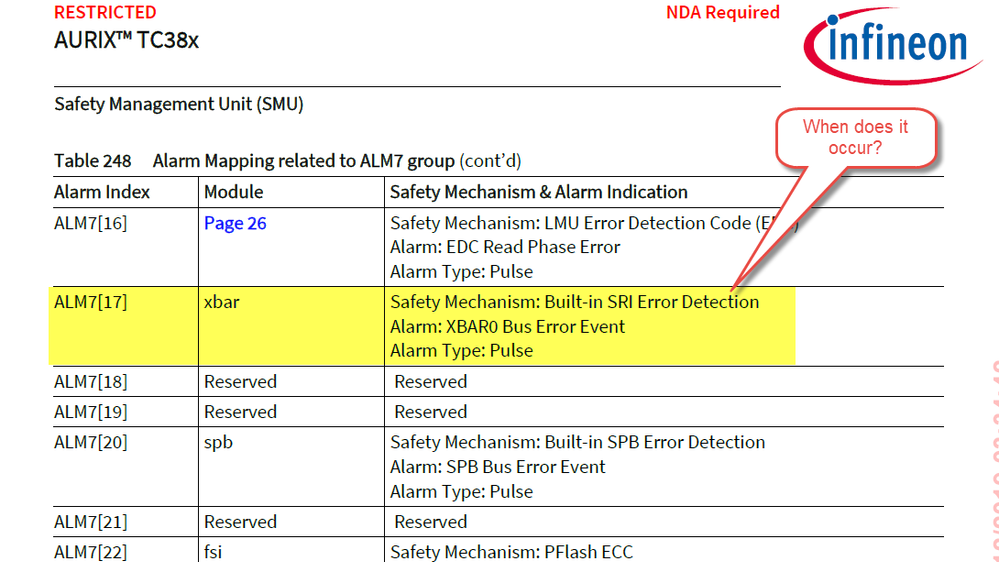
Task: Select 'Alarm: XBAR0 Bus Error Event' text
Action: coord(507,327)
